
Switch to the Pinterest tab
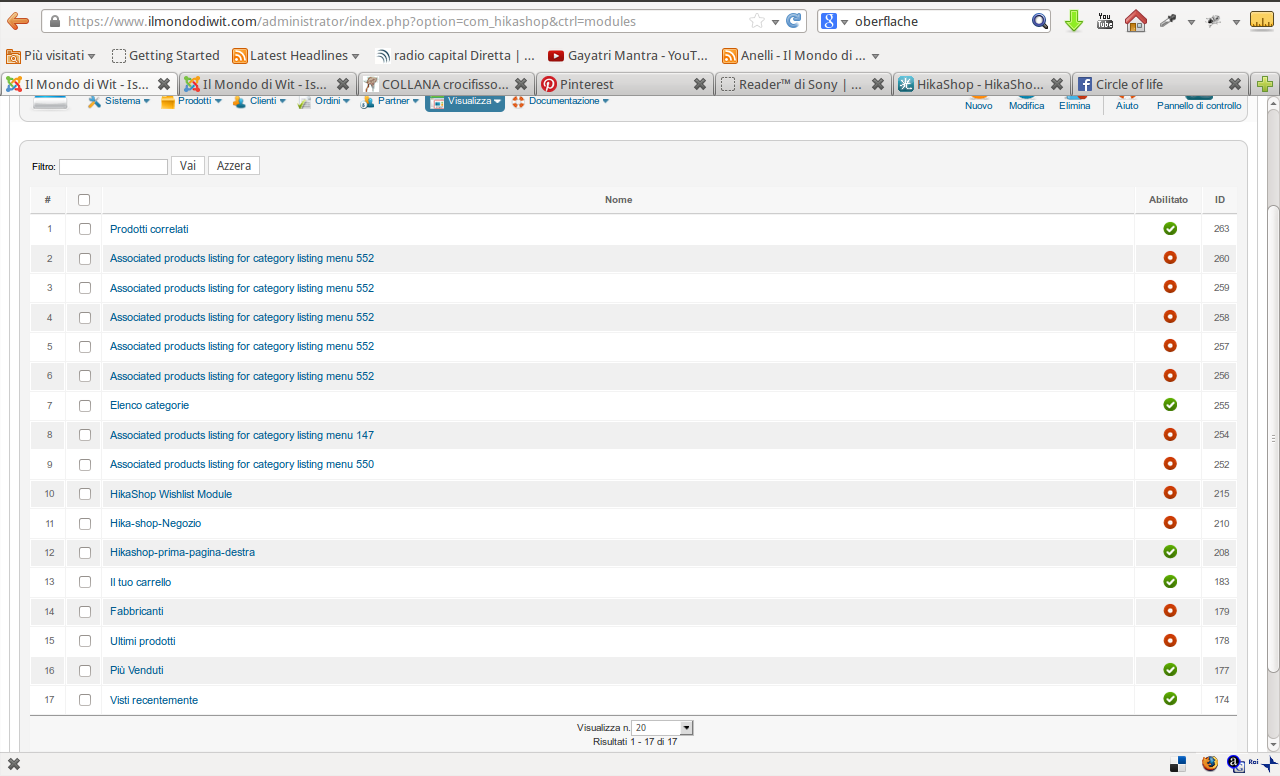[624, 84]
